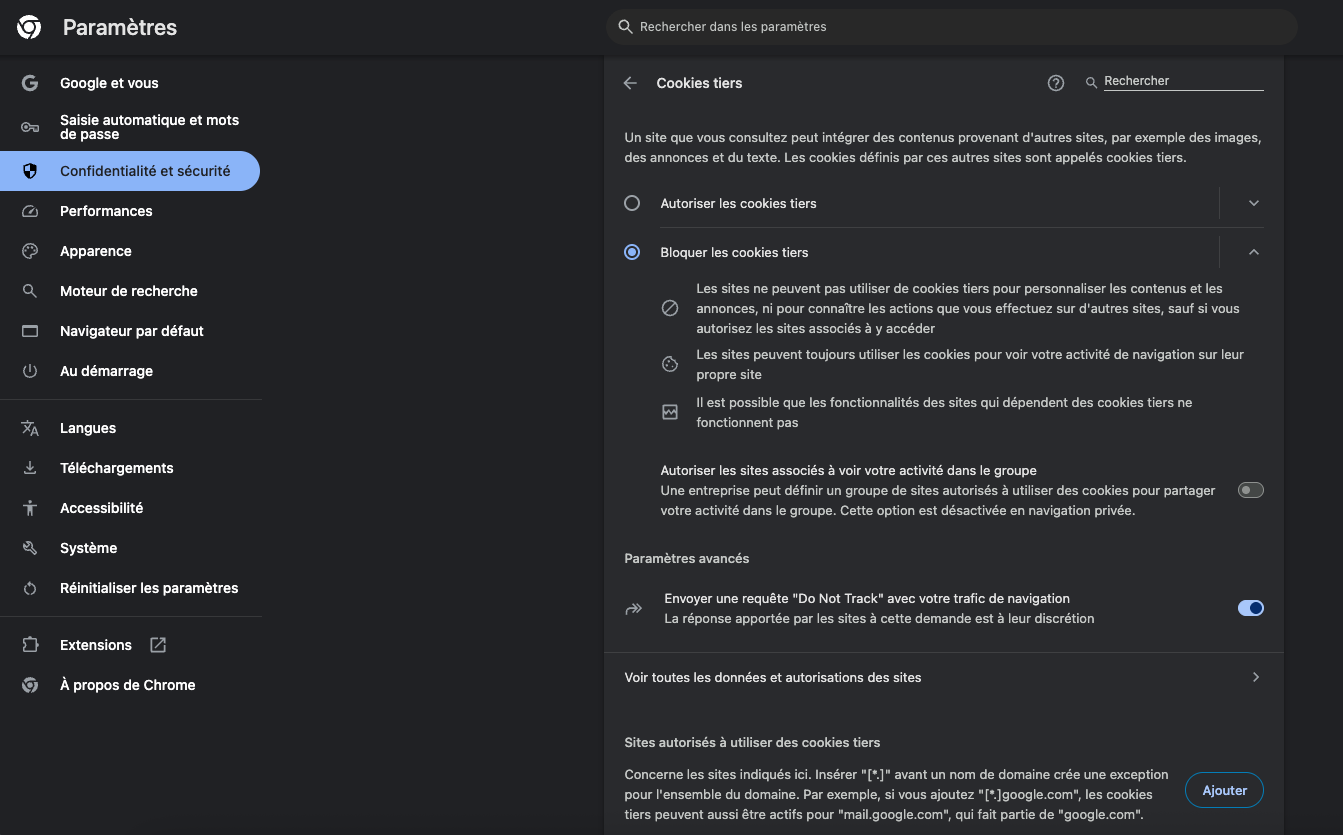Select the power icon beside Au démarrage

click(30, 371)
